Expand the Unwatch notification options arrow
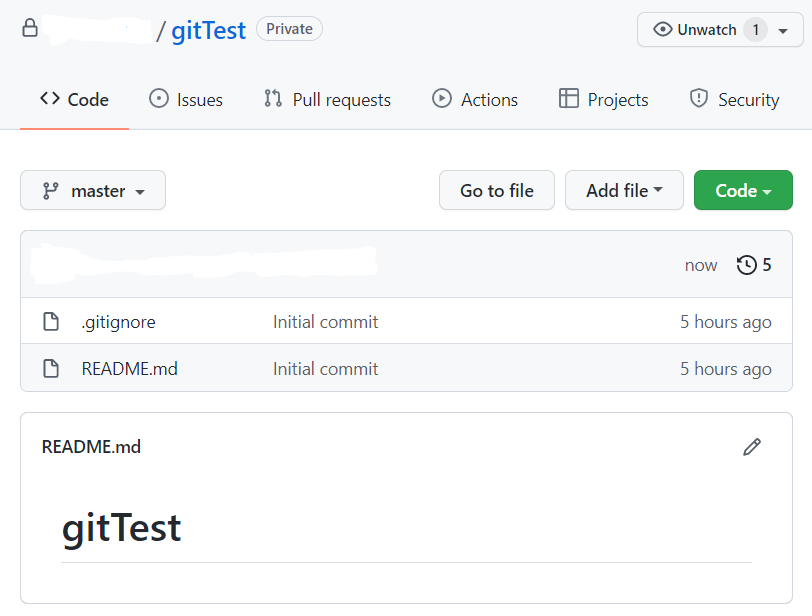Viewport: 812px width, 616px height. click(783, 31)
